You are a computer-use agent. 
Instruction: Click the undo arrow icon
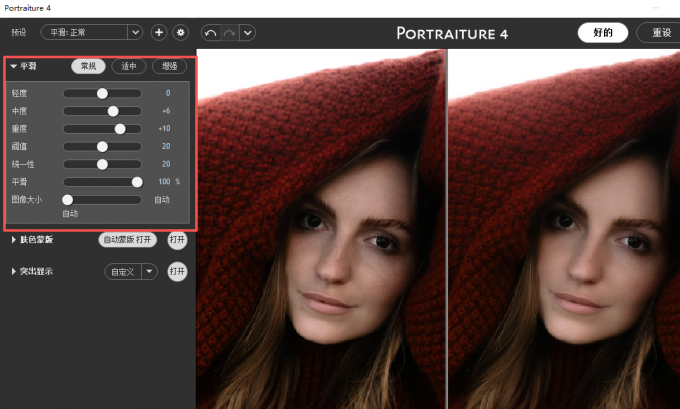[210, 33]
